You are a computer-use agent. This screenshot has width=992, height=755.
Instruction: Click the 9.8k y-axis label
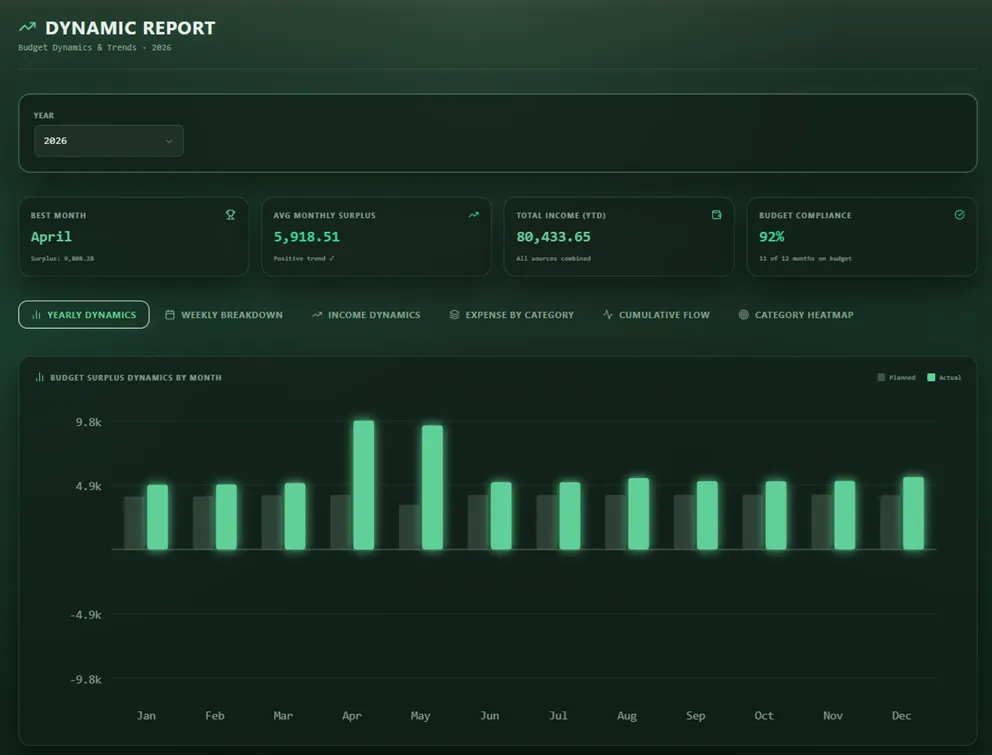pyautogui.click(x=89, y=422)
